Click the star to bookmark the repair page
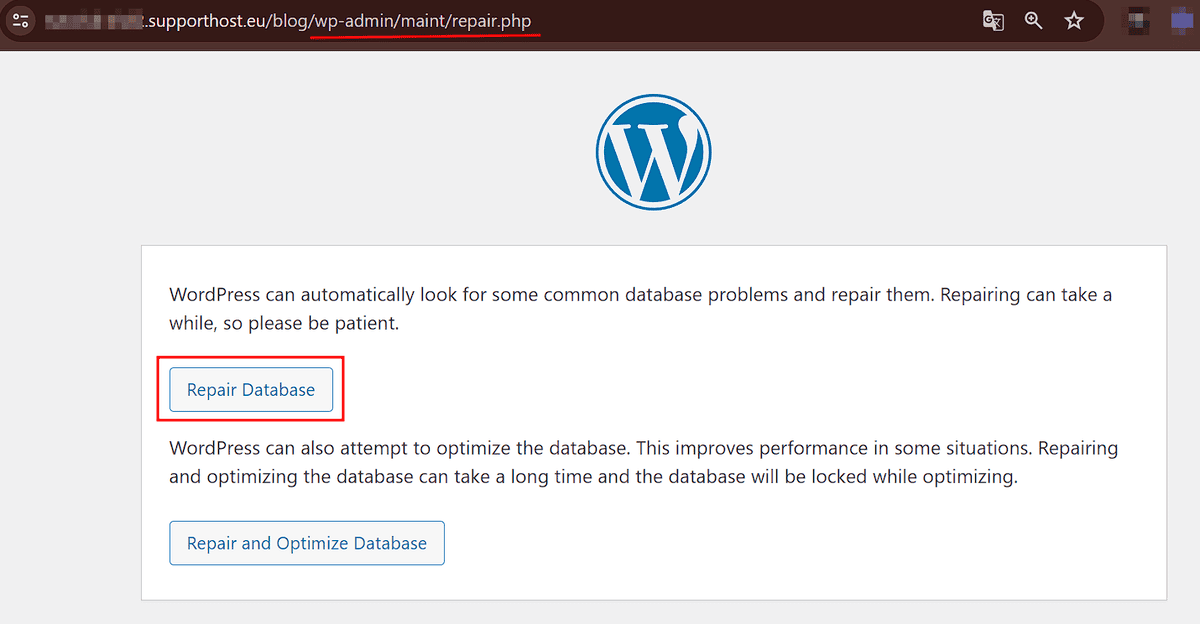 pos(1074,20)
